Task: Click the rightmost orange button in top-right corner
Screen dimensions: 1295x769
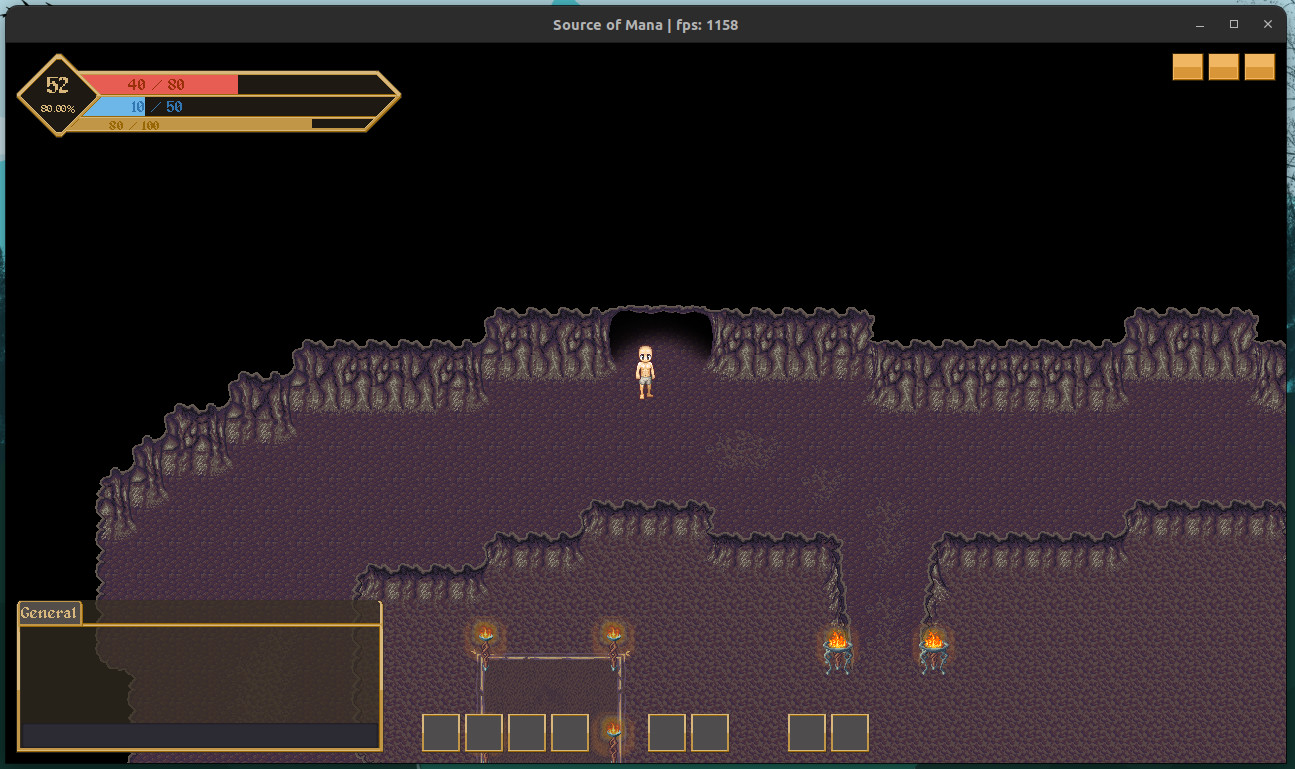Action: [1259, 67]
